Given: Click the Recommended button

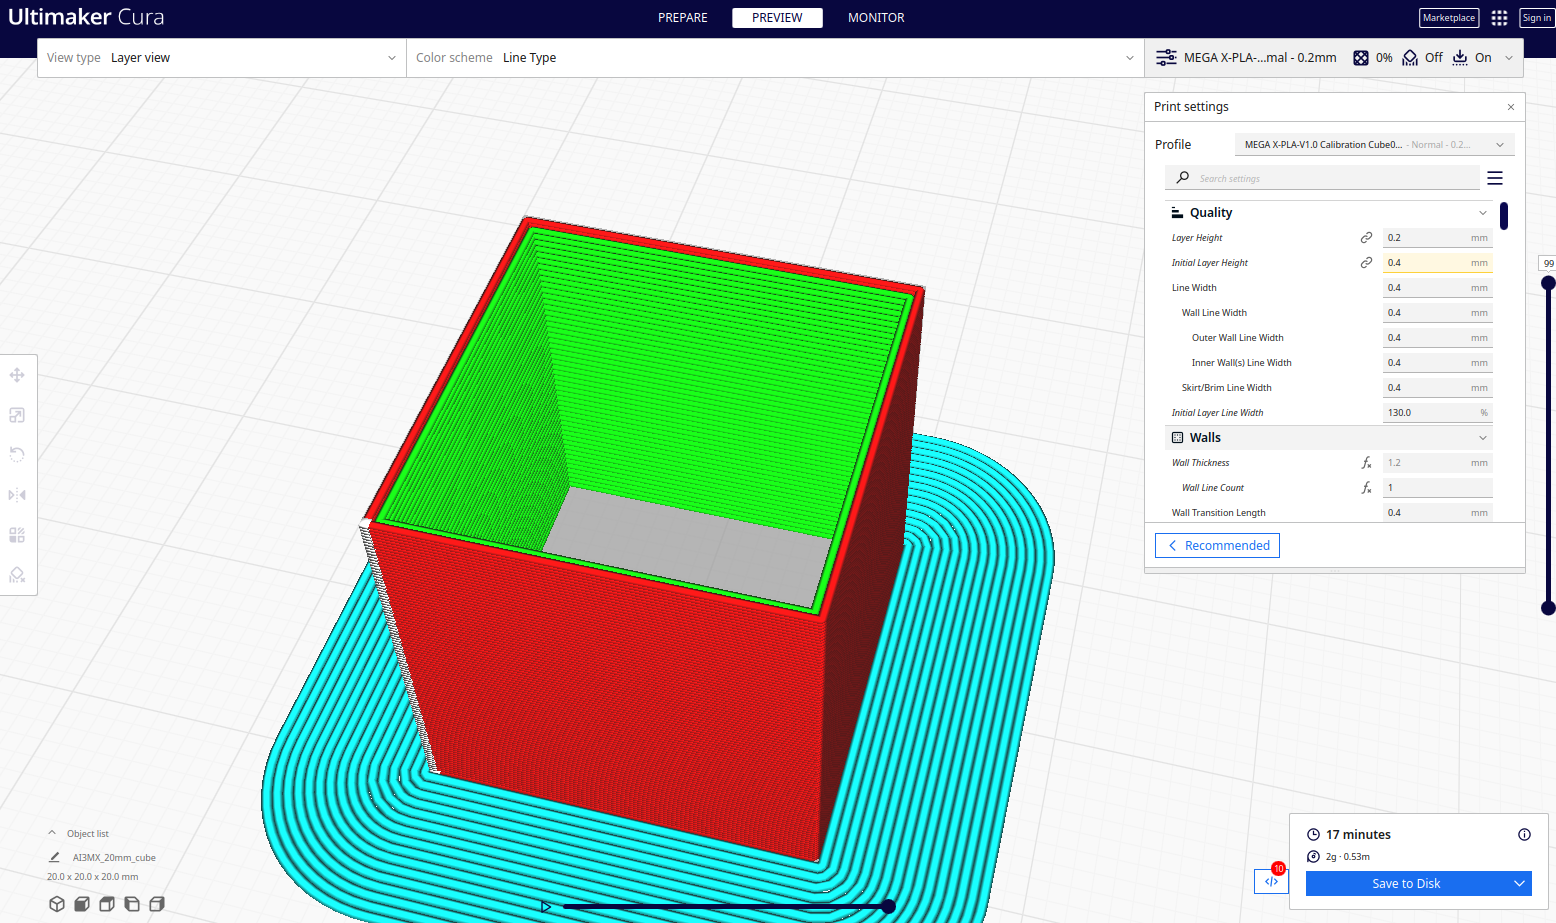Looking at the screenshot, I should pyautogui.click(x=1217, y=545).
